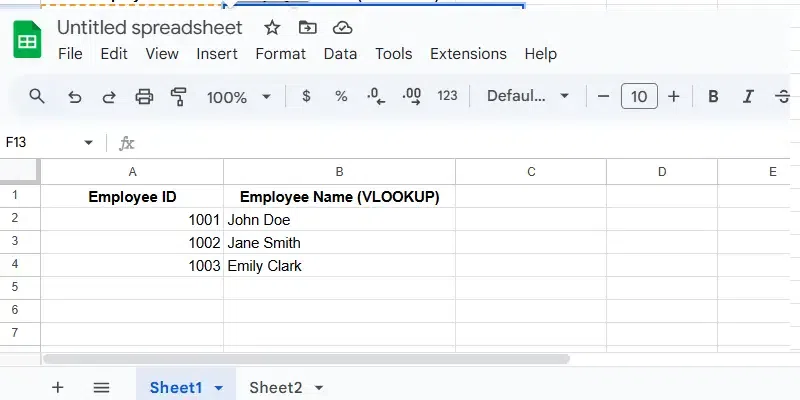This screenshot has width=800, height=400.
Task: Toggle bold formatting
Action: 713,96
